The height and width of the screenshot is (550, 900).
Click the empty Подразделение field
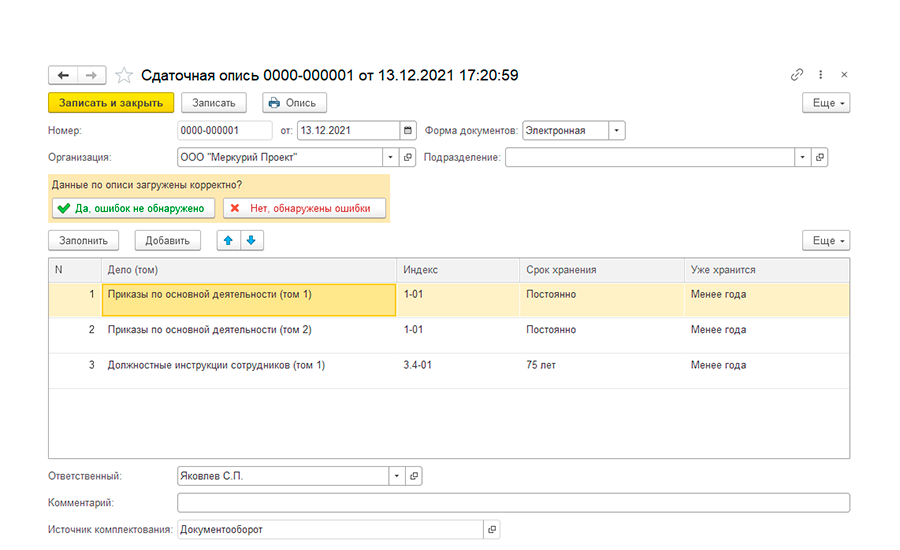pos(650,157)
